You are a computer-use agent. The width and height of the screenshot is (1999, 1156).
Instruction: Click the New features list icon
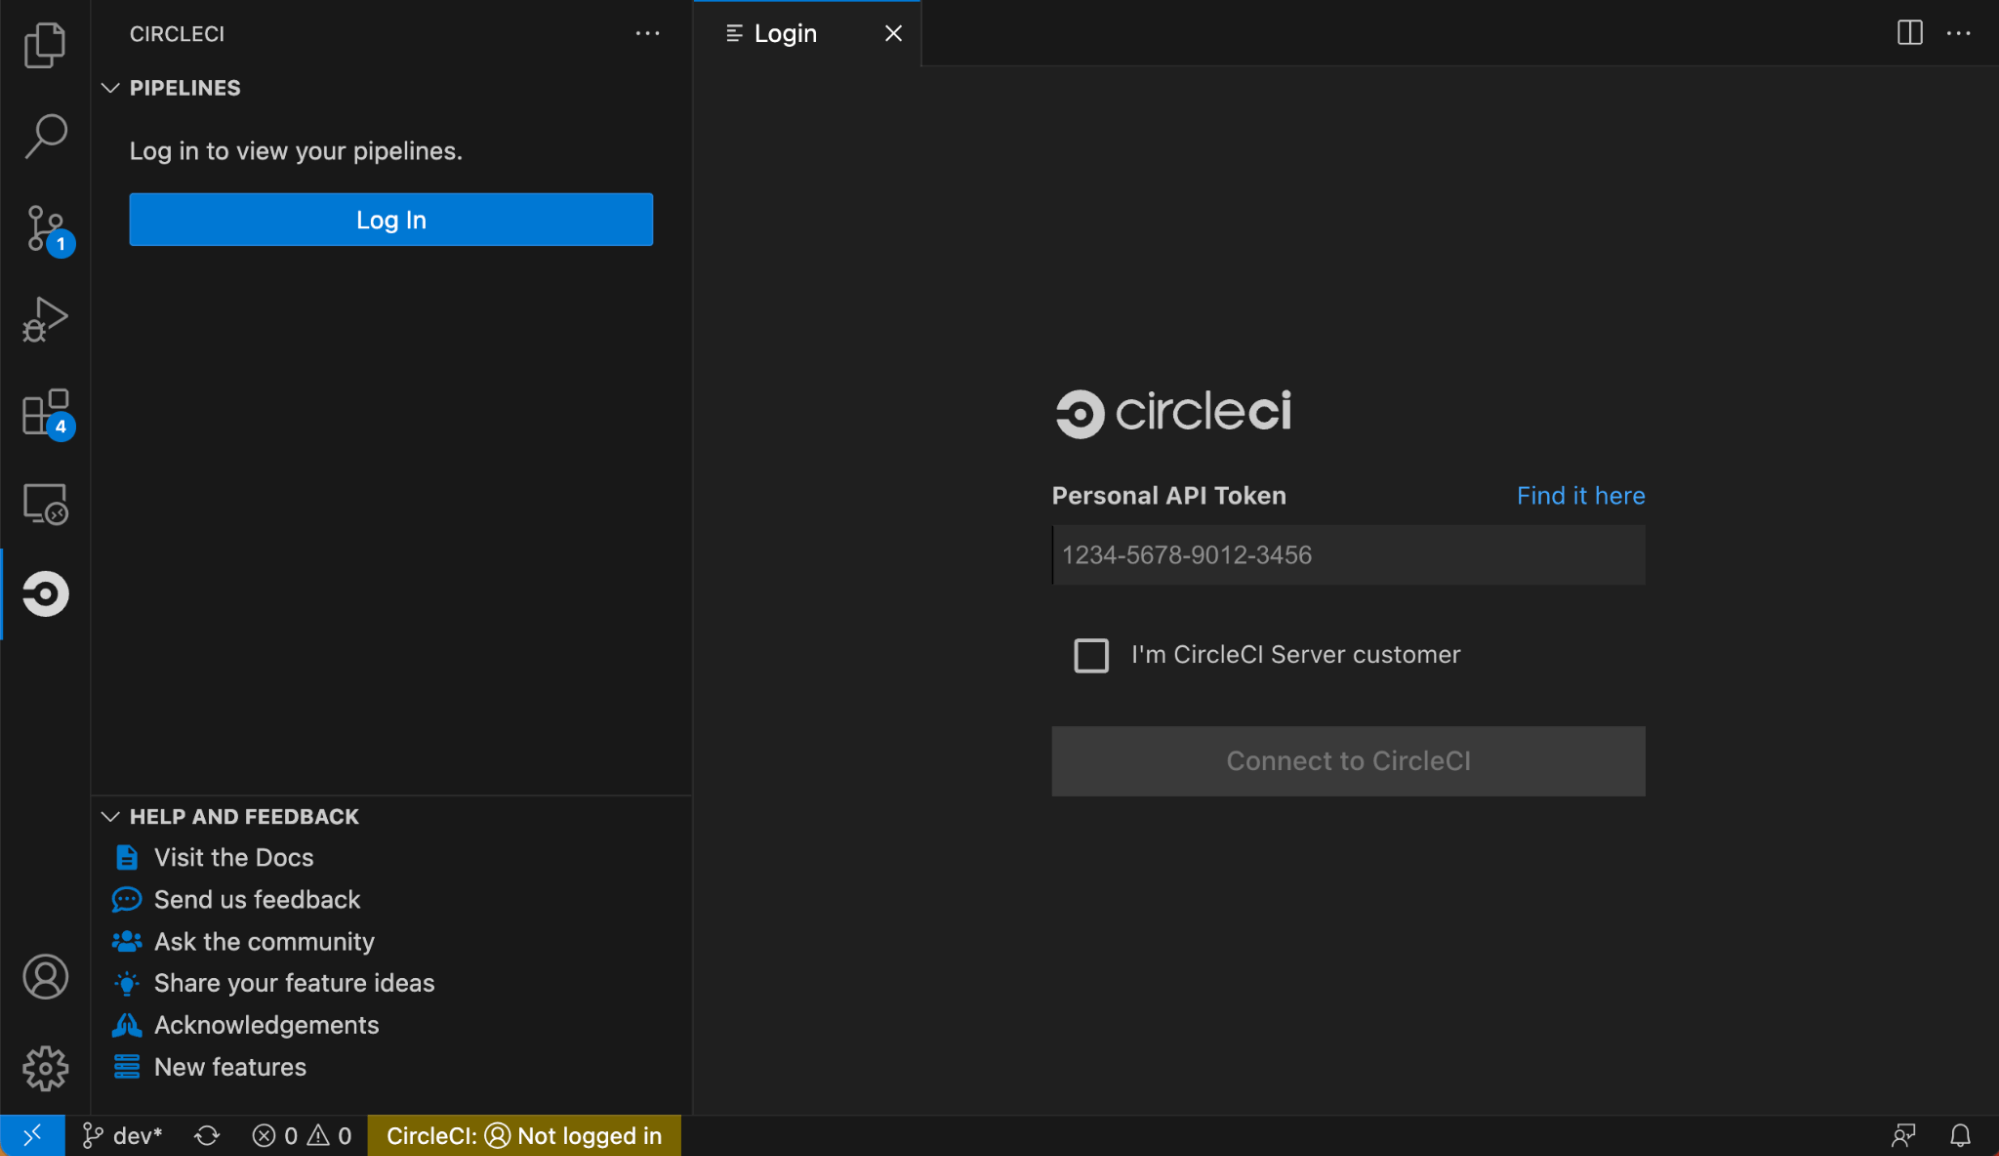pos(127,1067)
